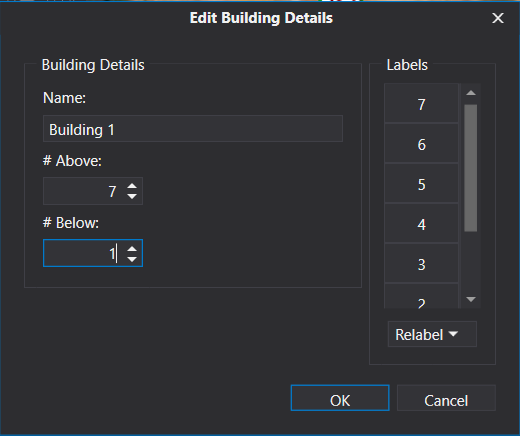The height and width of the screenshot is (436, 520).
Task: Select label 4 in the Labels list
Action: coord(421,223)
